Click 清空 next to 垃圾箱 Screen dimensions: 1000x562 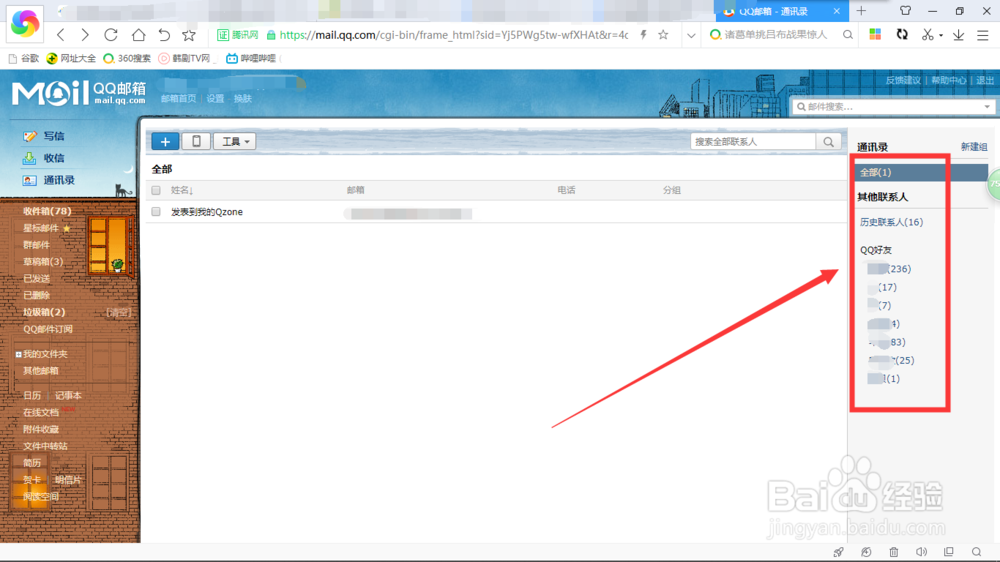118,312
